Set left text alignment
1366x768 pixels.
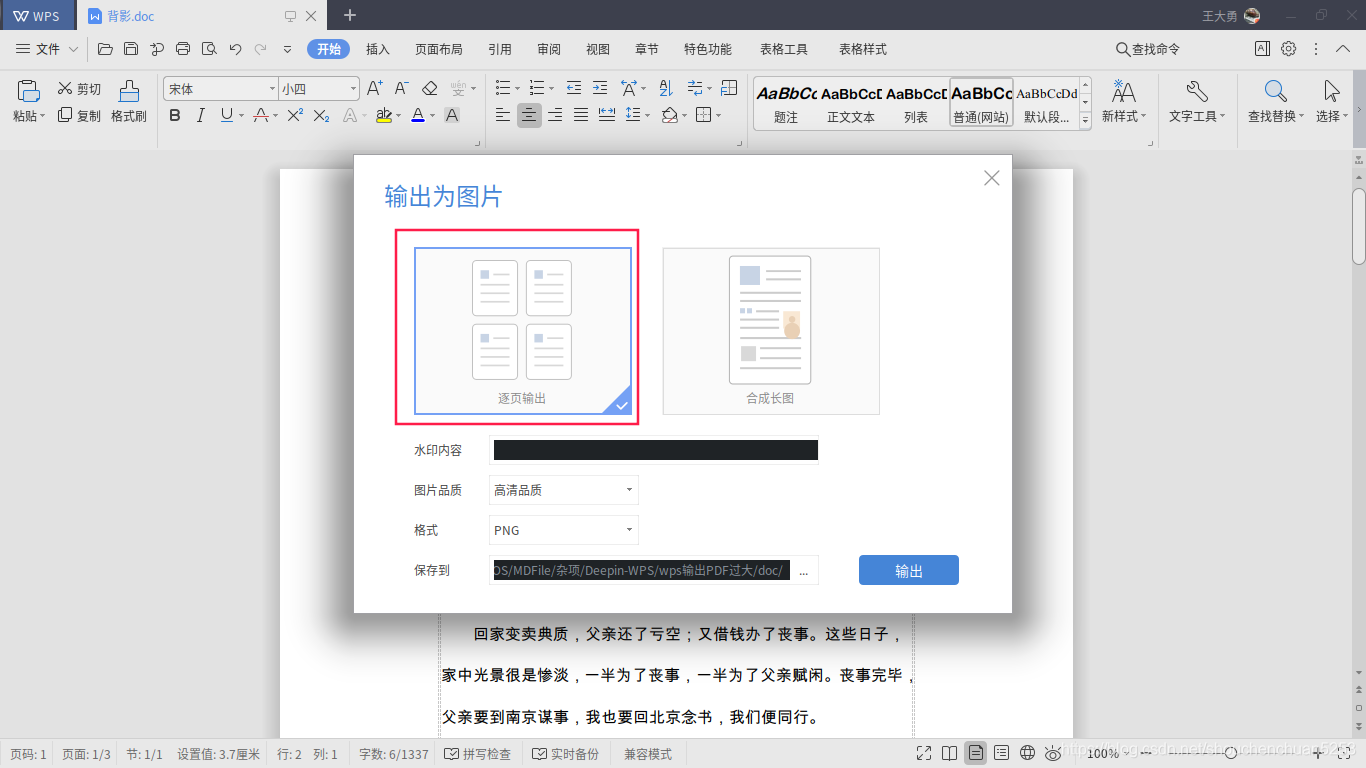click(503, 115)
